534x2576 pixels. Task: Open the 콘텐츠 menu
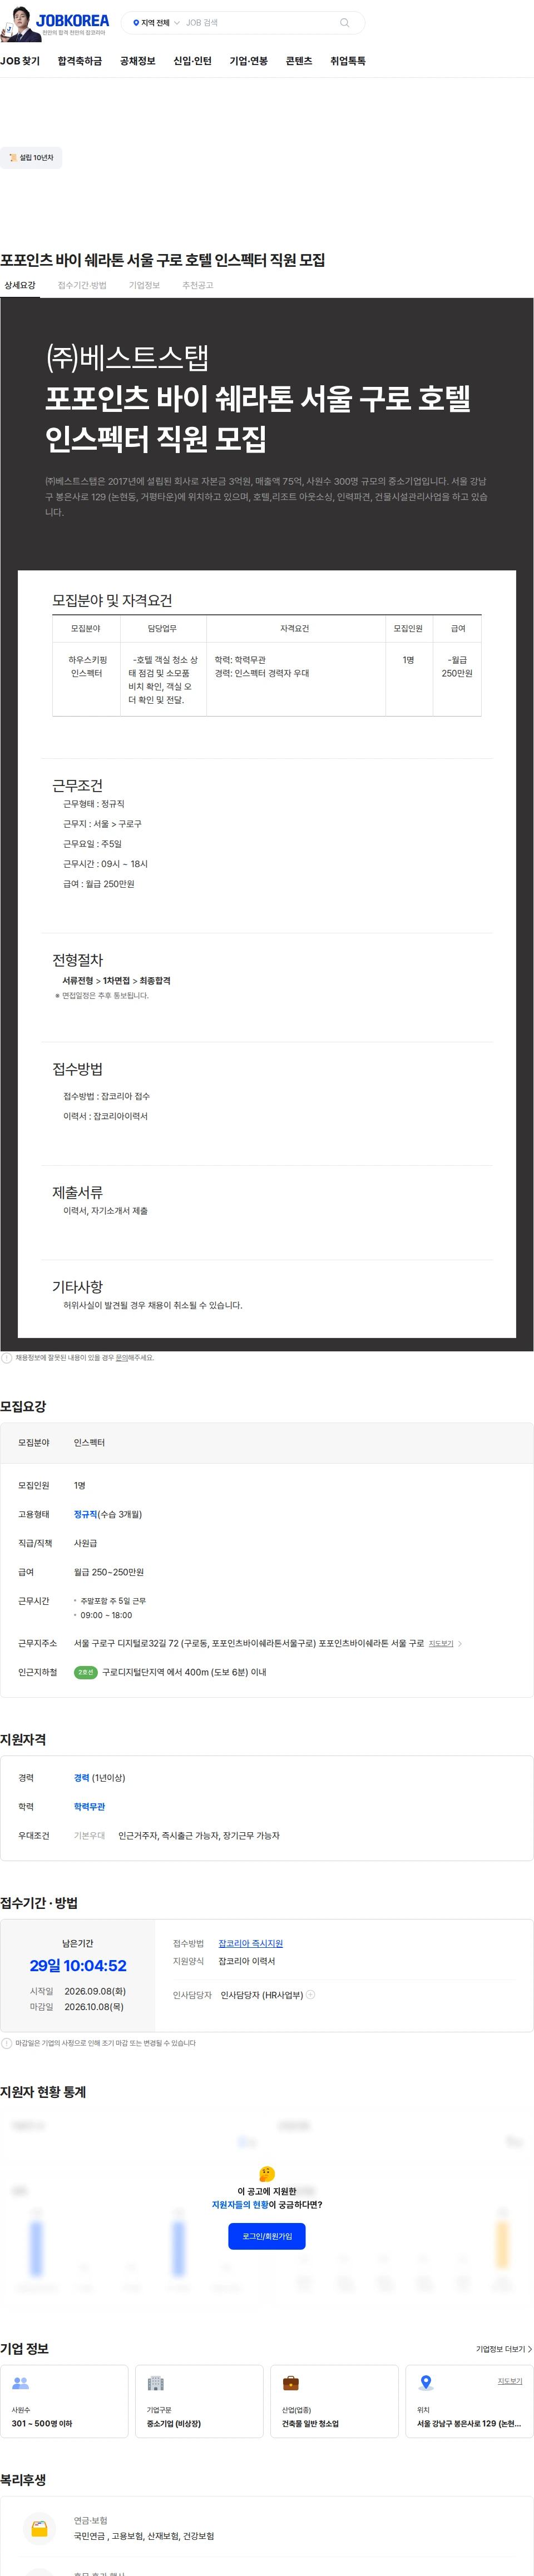click(299, 61)
